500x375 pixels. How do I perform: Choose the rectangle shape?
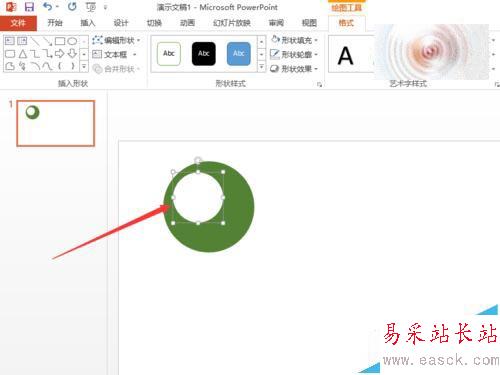point(60,41)
